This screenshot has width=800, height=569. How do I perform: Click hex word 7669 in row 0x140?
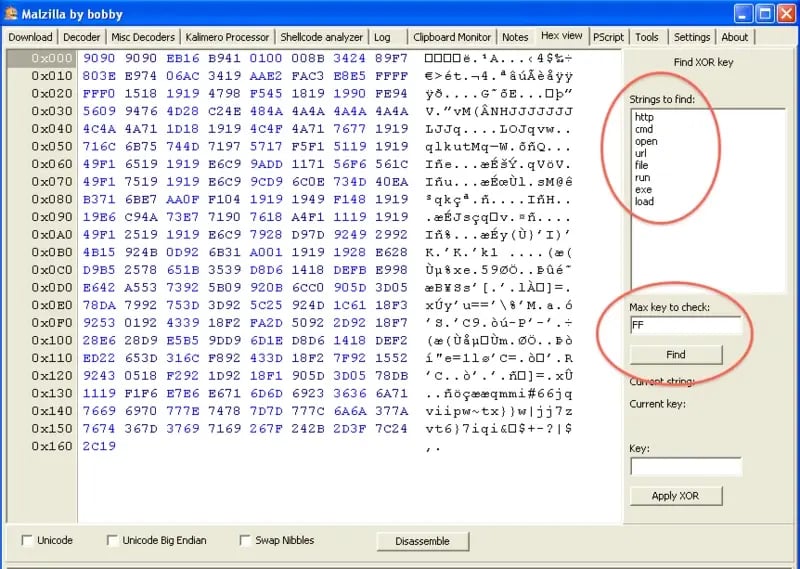(x=99, y=411)
